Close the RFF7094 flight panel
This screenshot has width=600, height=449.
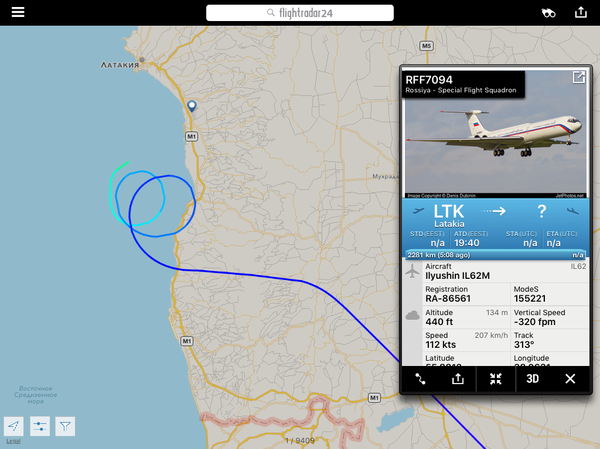[570, 379]
